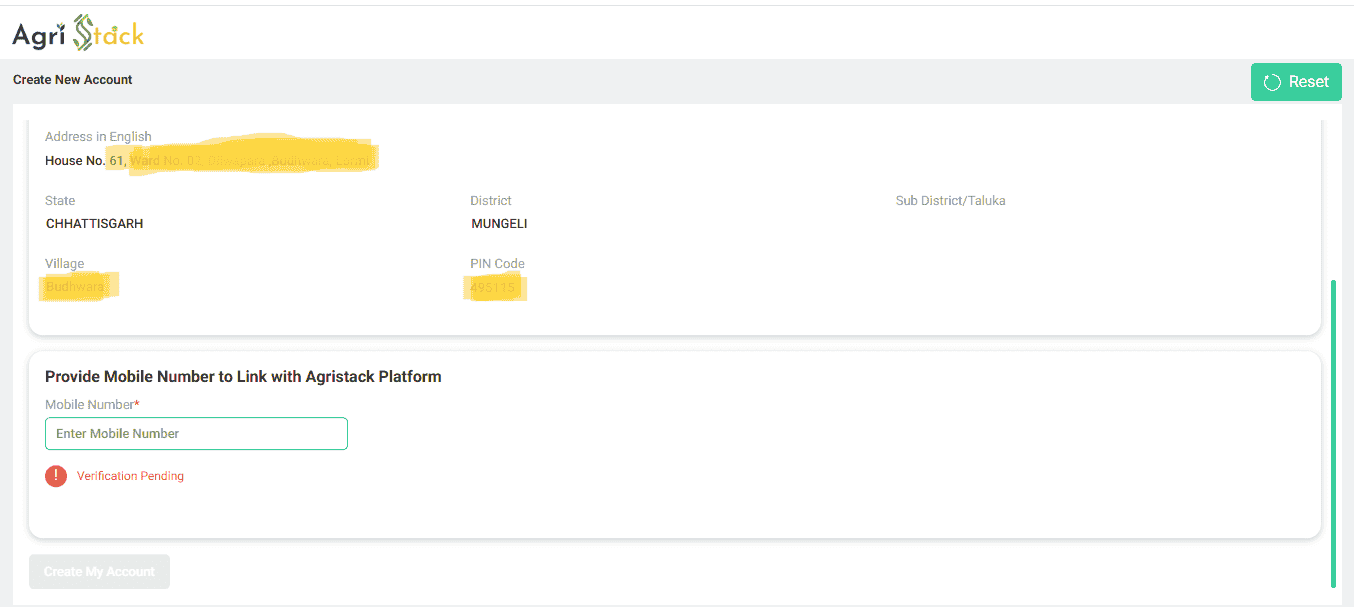Click the highlighted PIN Code value
The image size is (1354, 607).
[494, 288]
